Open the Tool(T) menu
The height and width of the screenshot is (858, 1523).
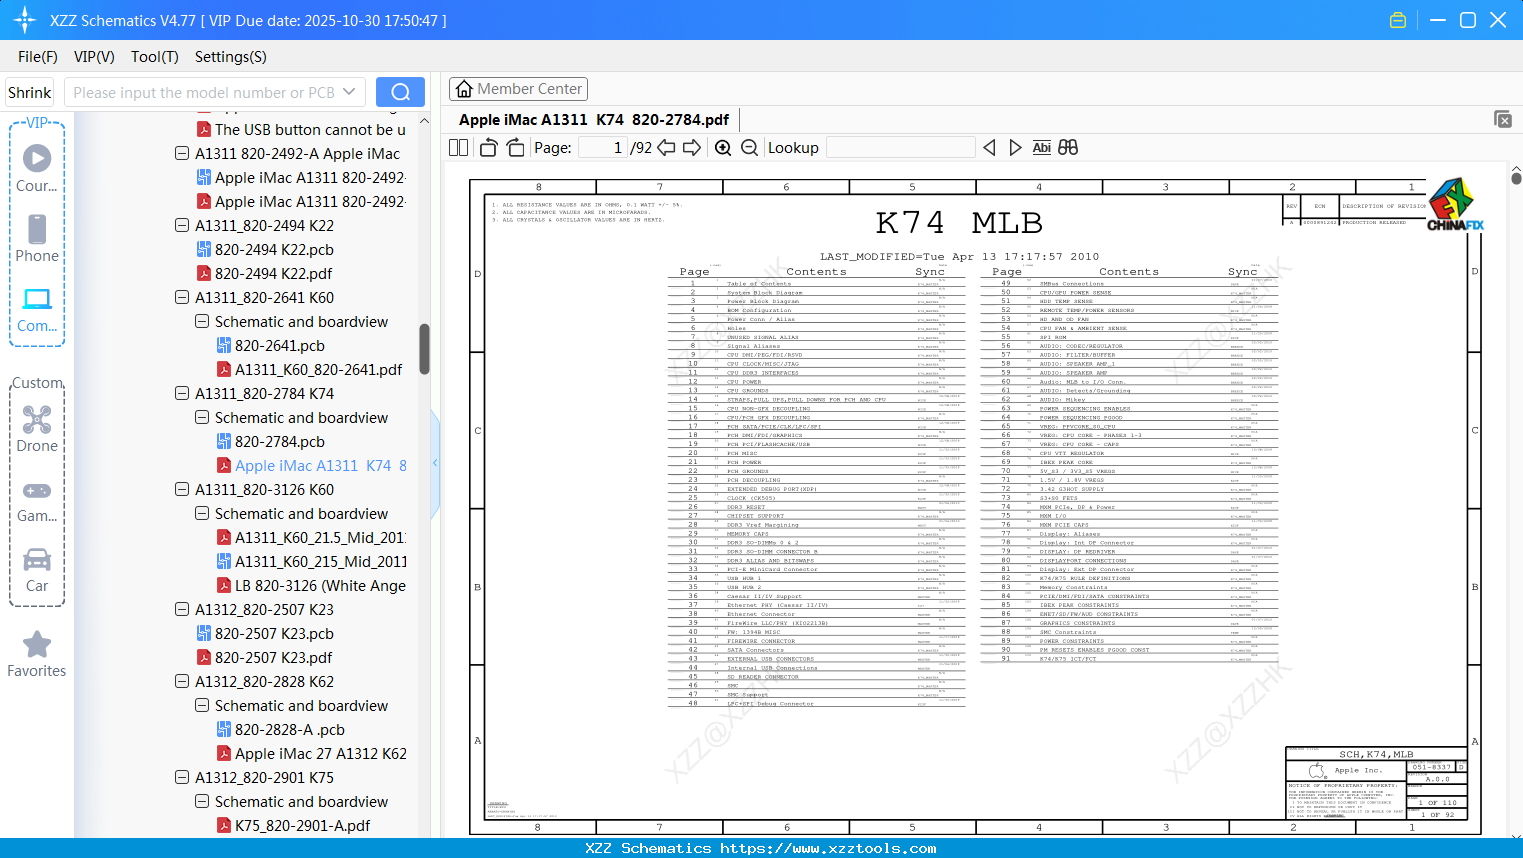tap(155, 57)
